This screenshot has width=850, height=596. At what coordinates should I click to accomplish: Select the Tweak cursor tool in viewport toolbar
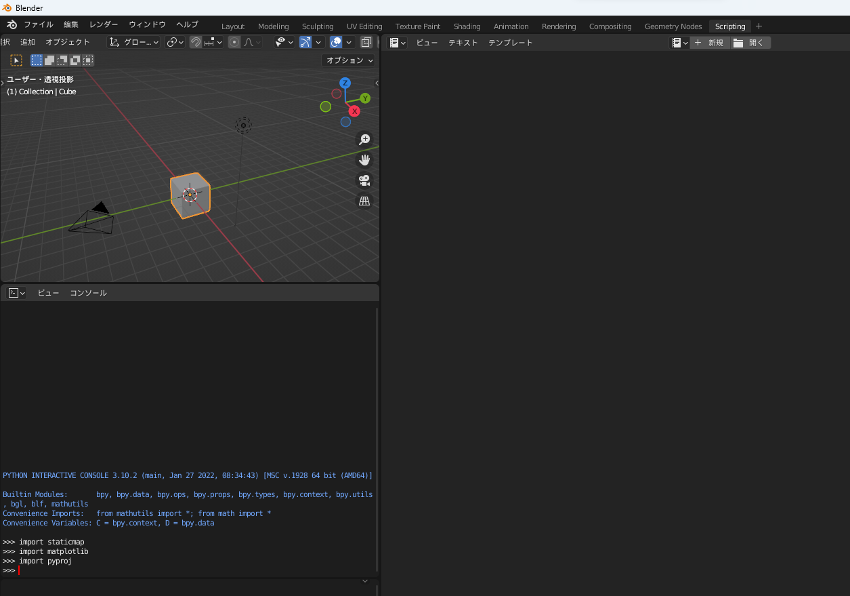tap(17, 60)
